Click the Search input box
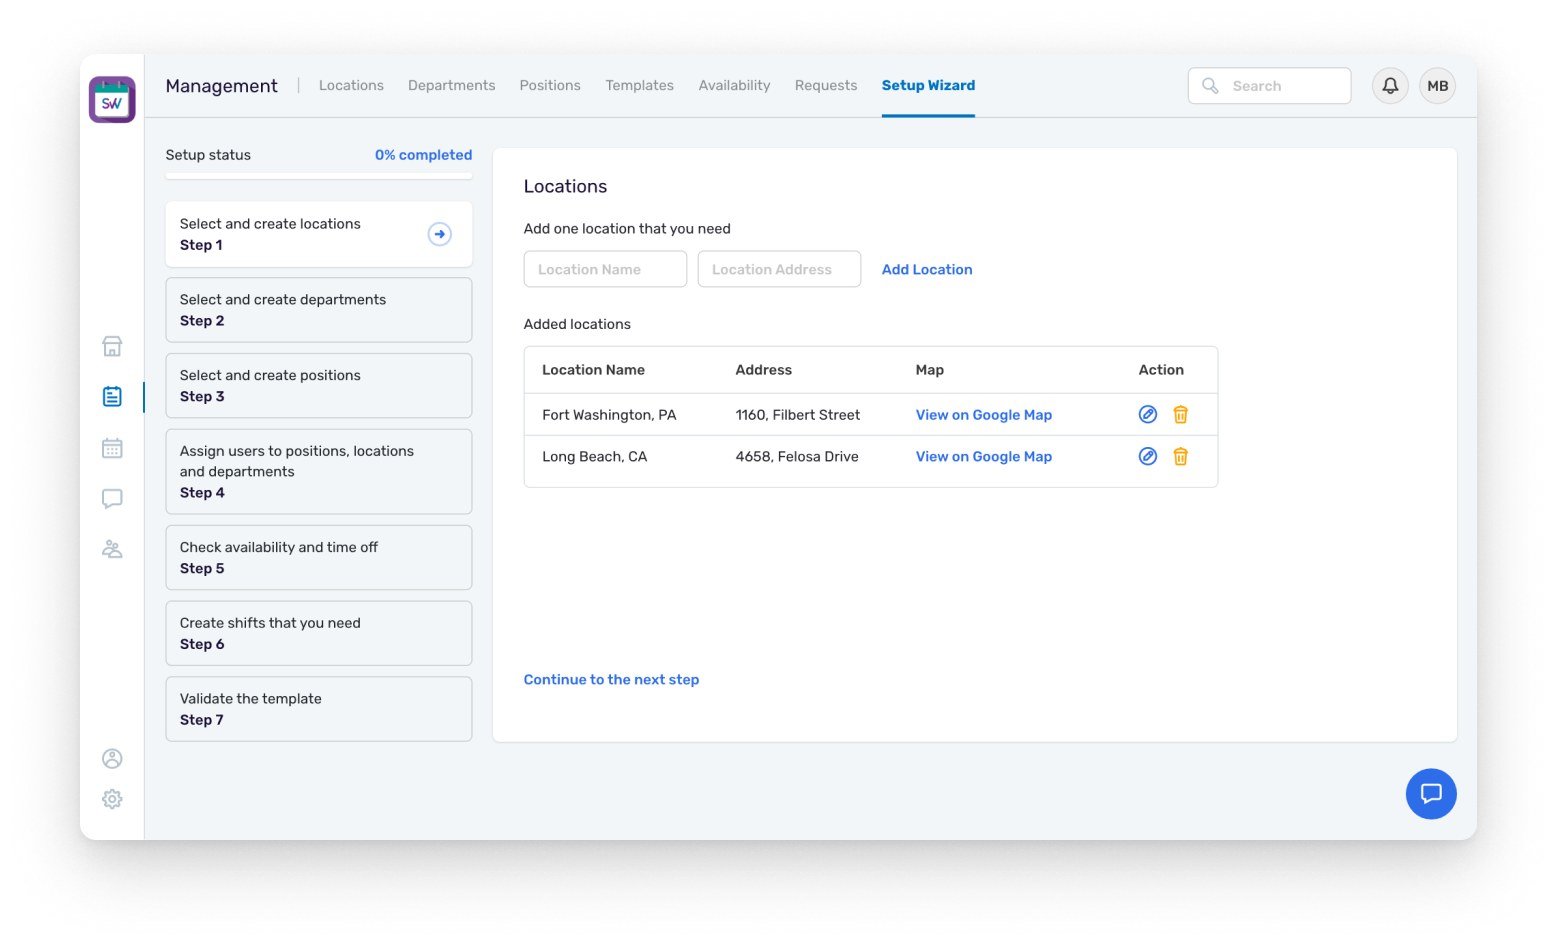Screen dimensions: 1557x946 point(1270,86)
